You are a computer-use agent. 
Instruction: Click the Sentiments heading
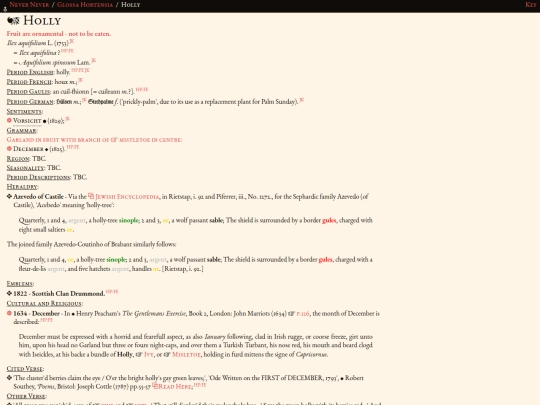tap(24, 112)
